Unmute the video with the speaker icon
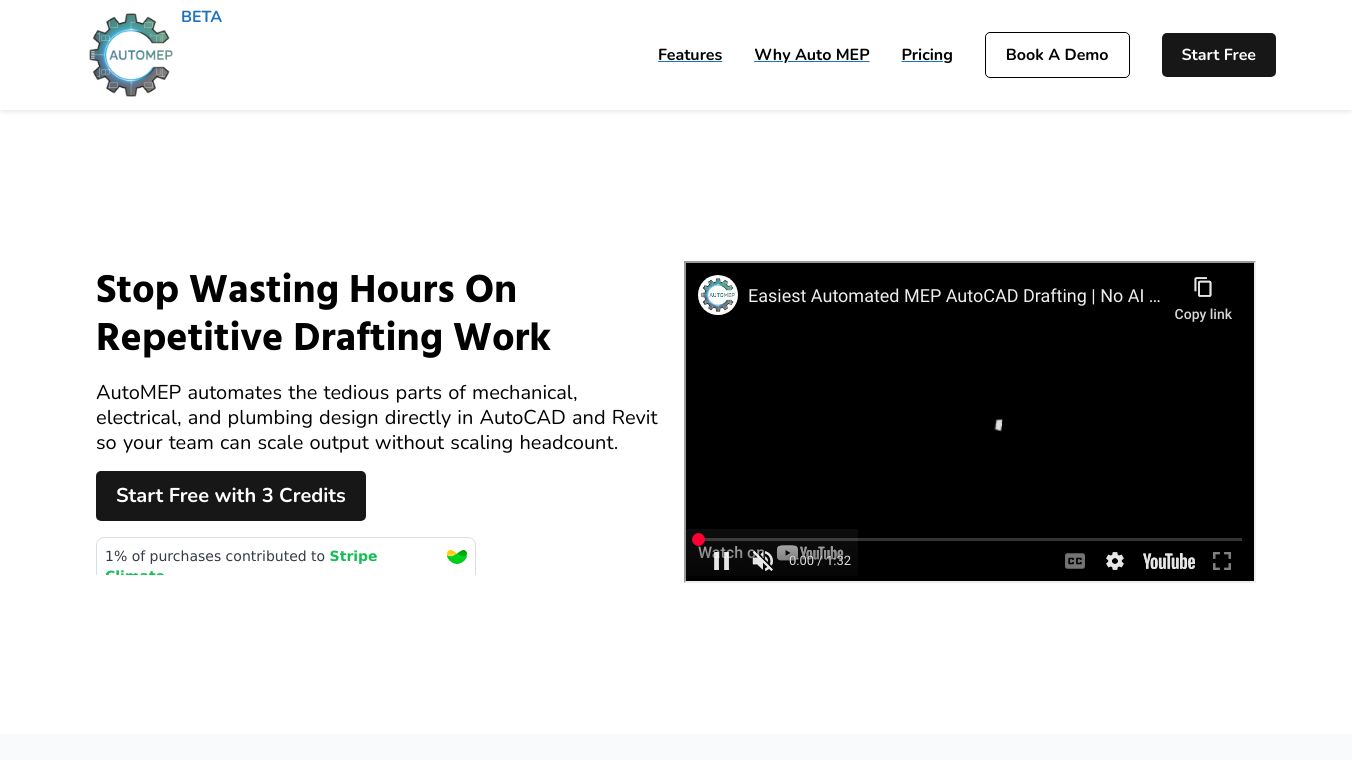Screen dimensions: 1352x760 pyautogui.click(x=762, y=561)
